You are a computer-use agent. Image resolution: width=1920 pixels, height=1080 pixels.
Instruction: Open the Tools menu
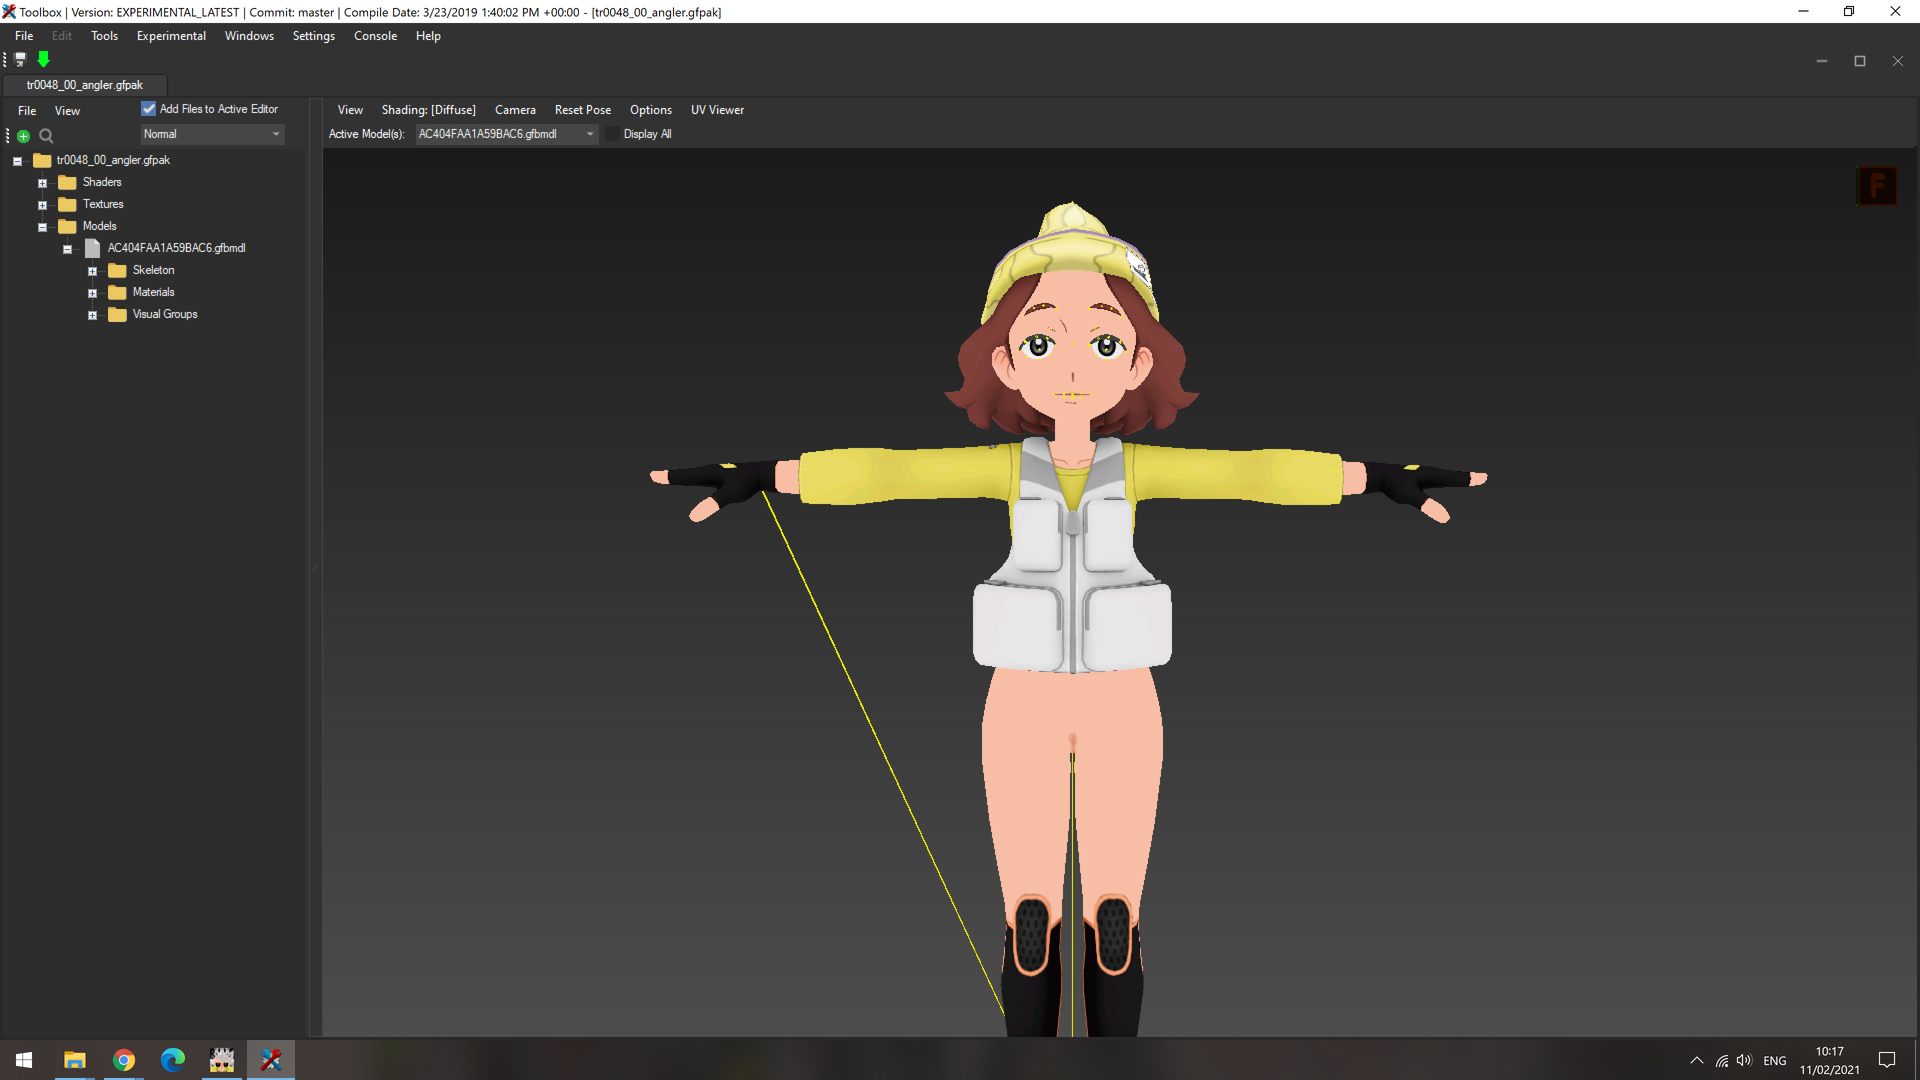click(x=104, y=36)
